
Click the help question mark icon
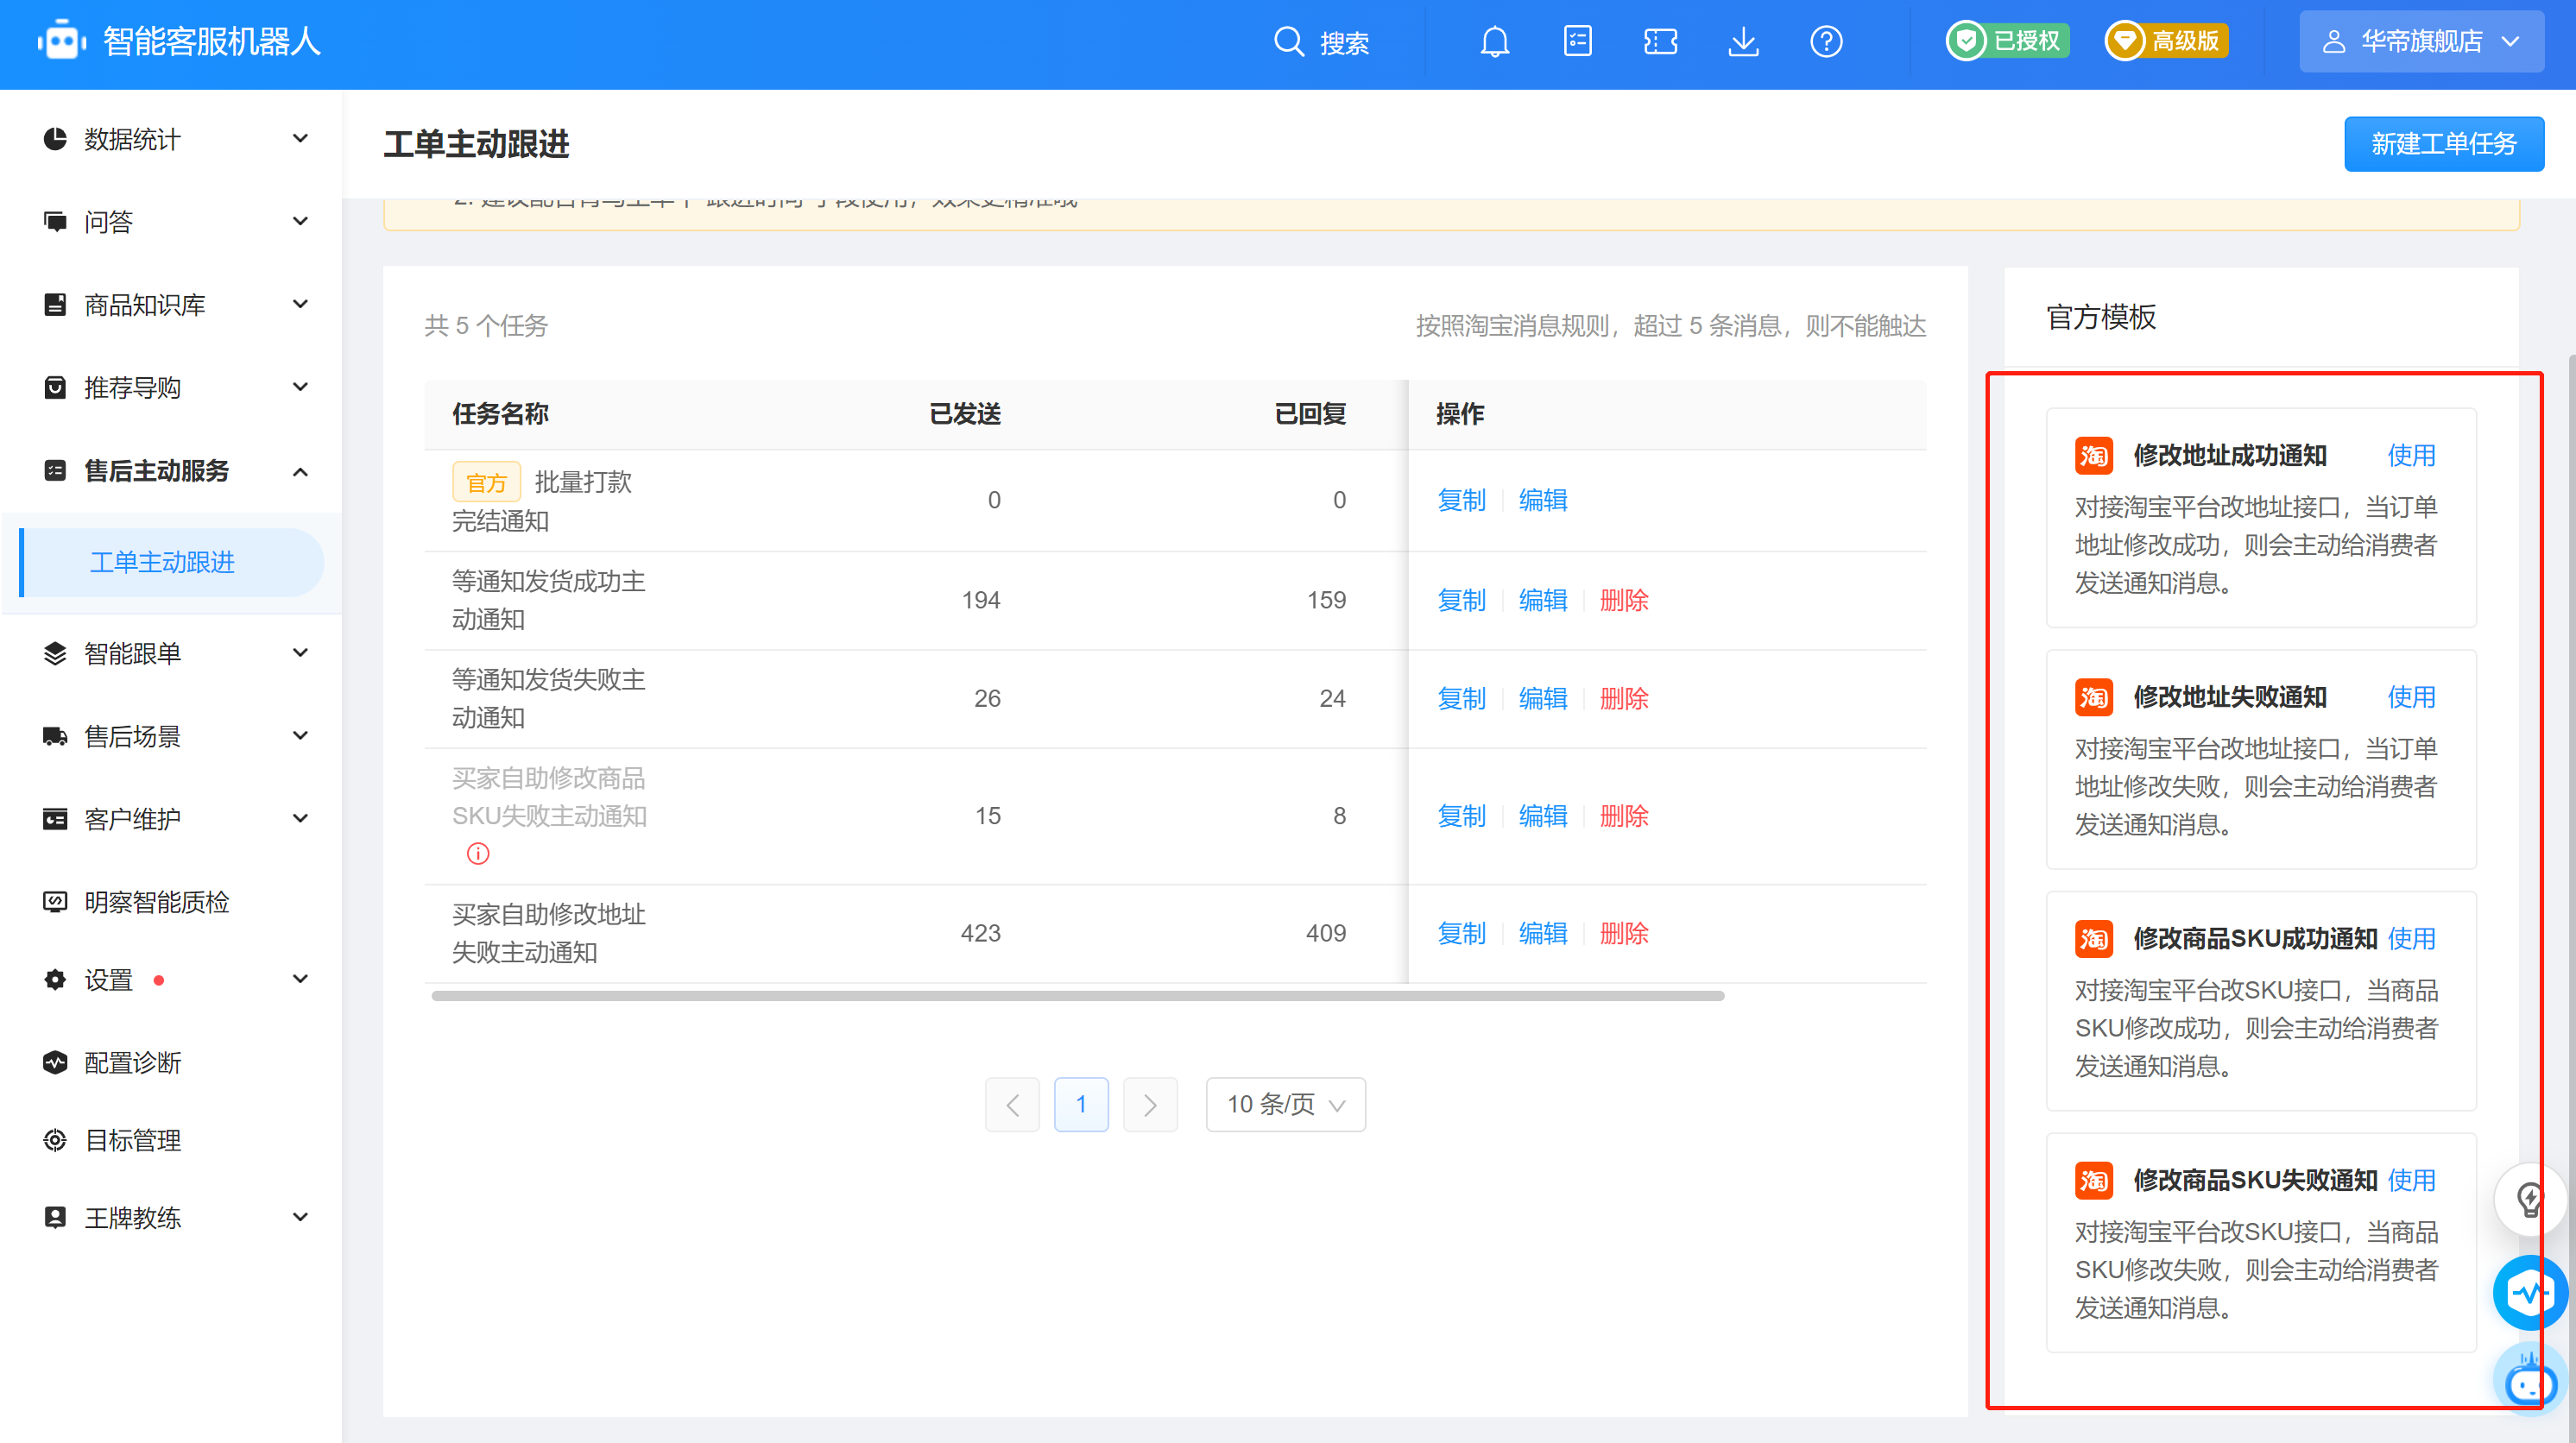[x=1828, y=42]
